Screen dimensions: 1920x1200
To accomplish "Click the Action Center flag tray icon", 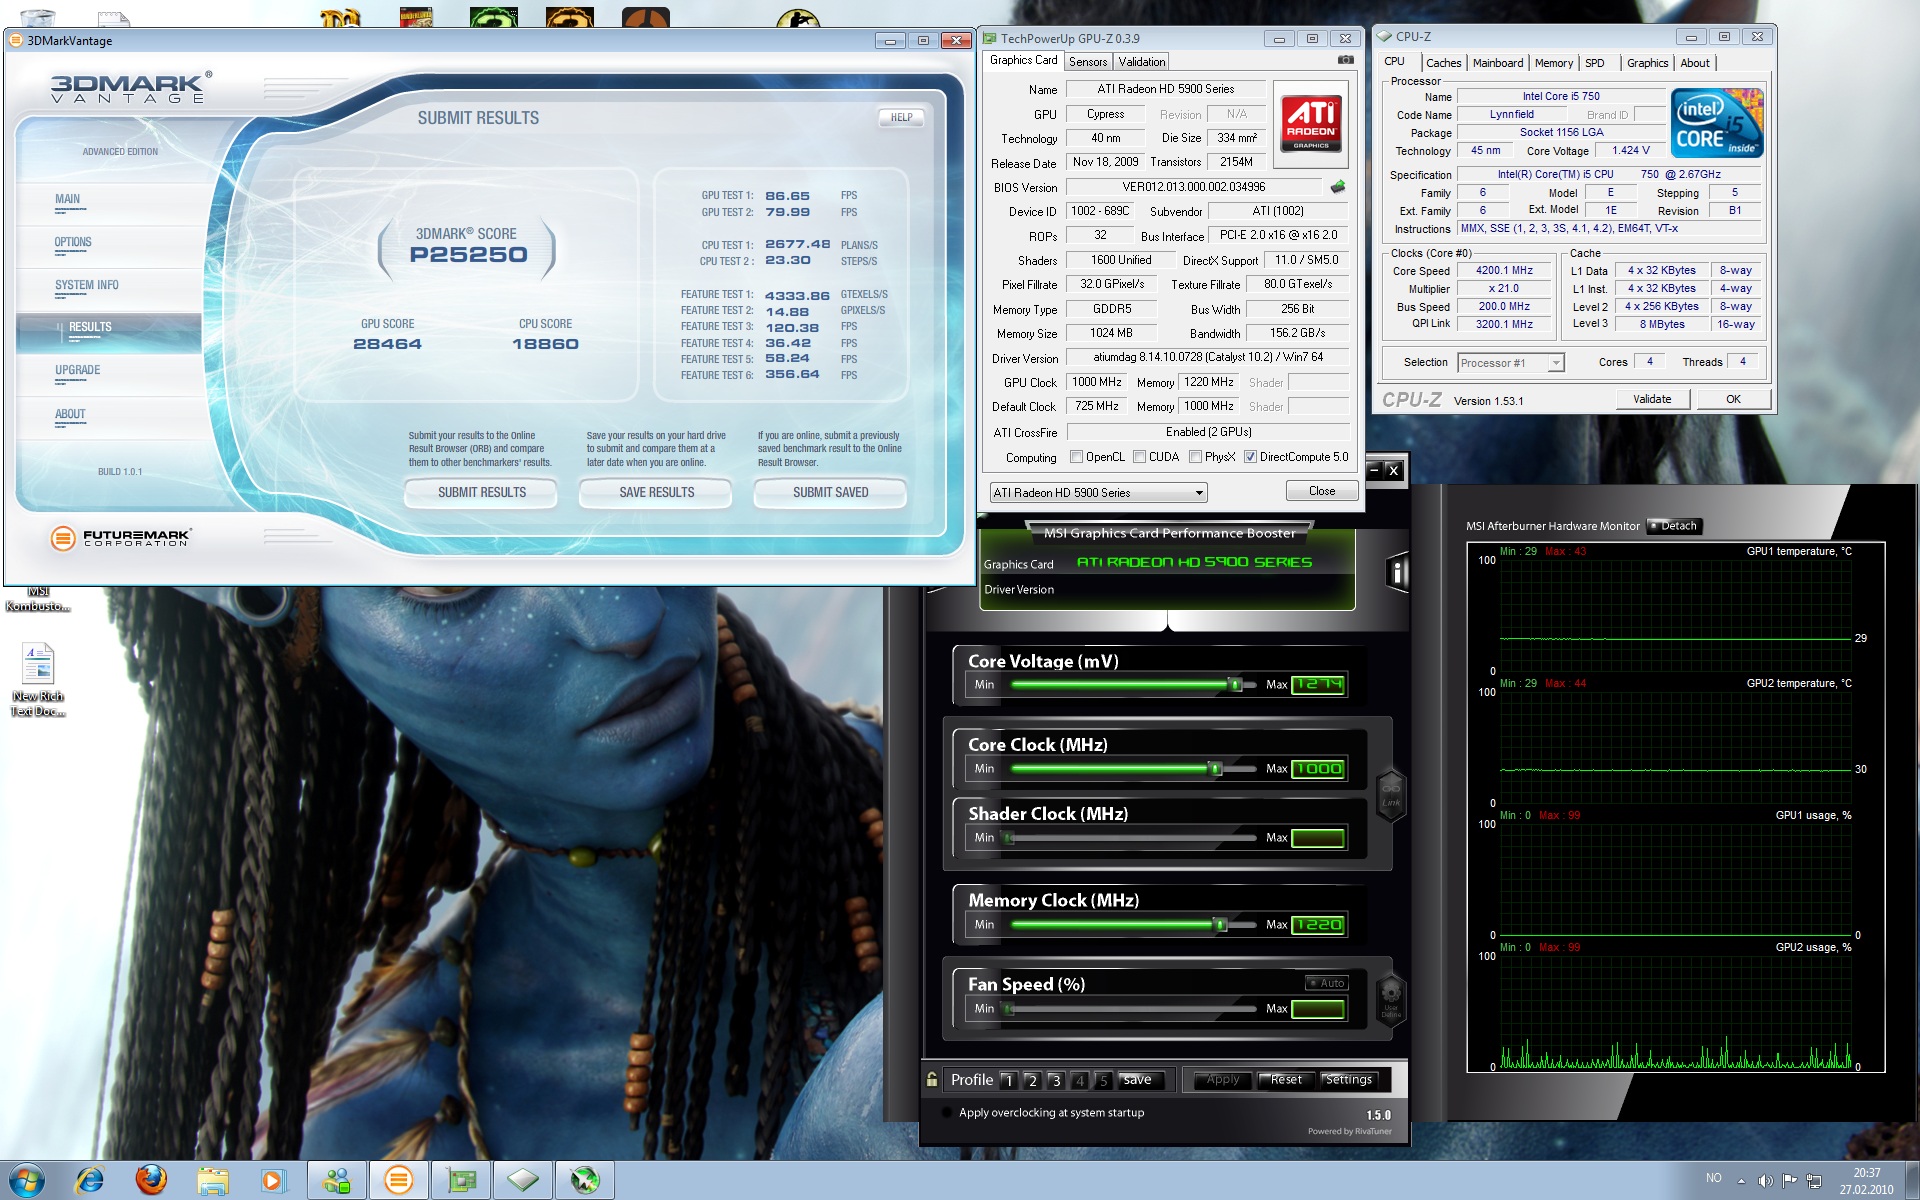I will [1789, 1181].
